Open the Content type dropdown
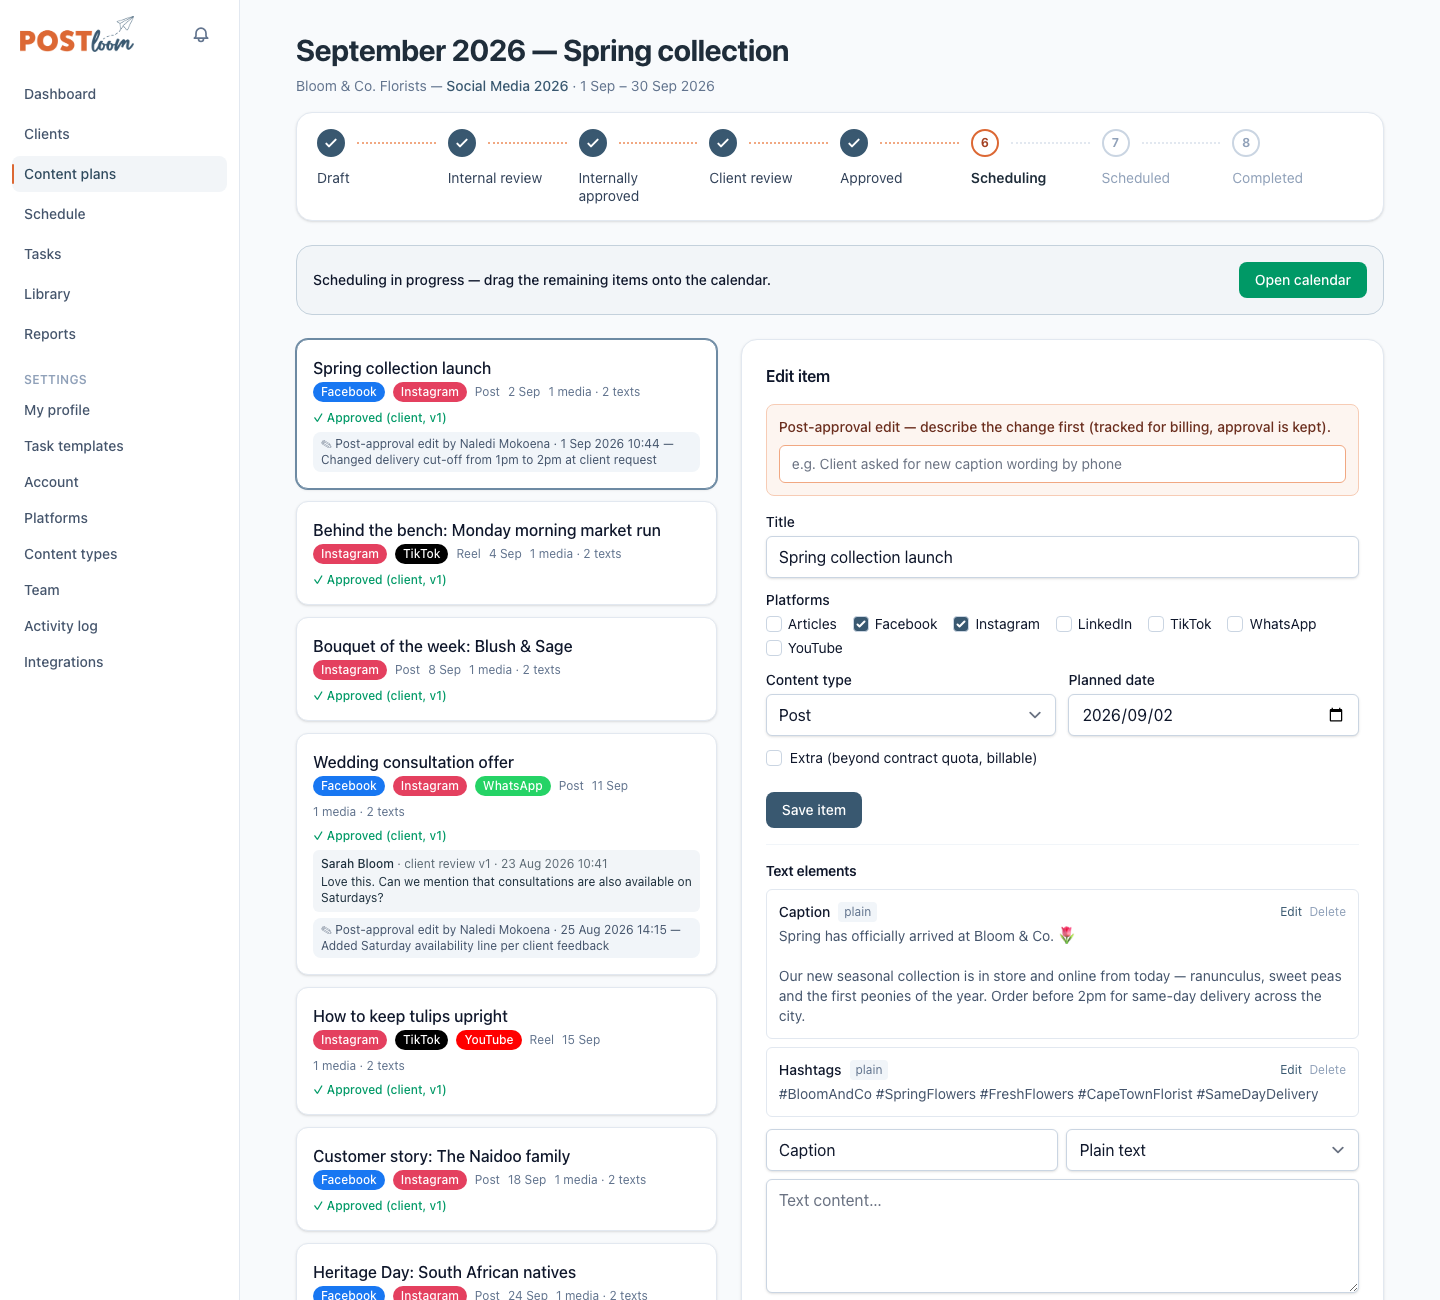 tap(911, 715)
